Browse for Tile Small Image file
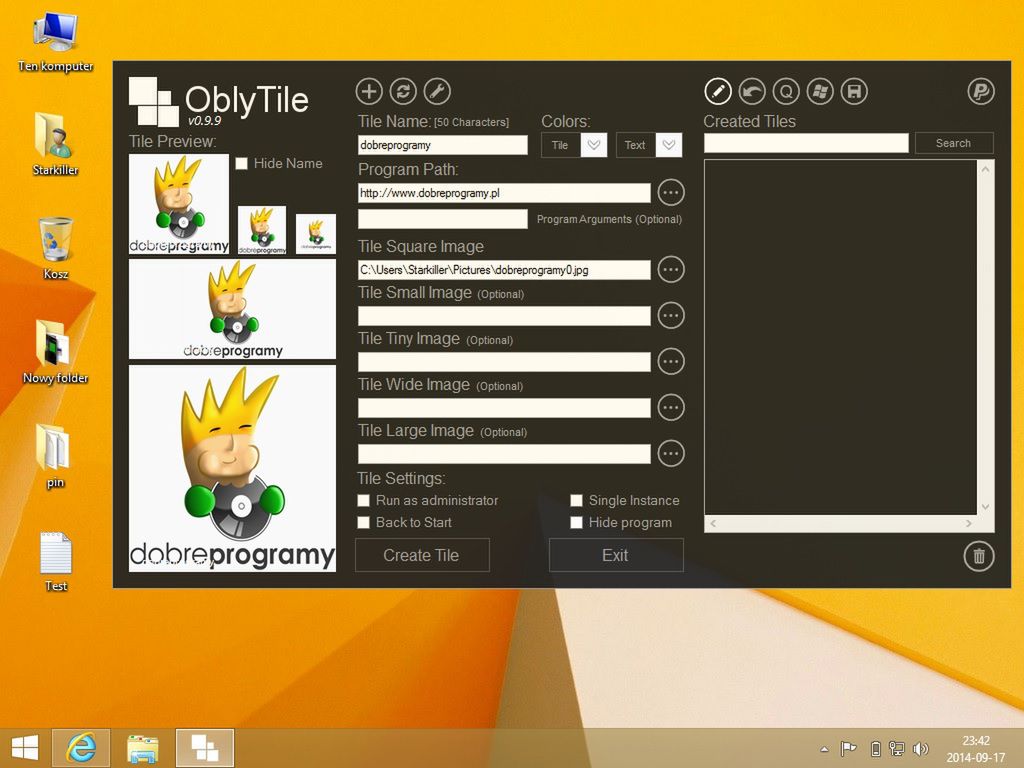Image resolution: width=1024 pixels, height=768 pixels. coord(671,315)
